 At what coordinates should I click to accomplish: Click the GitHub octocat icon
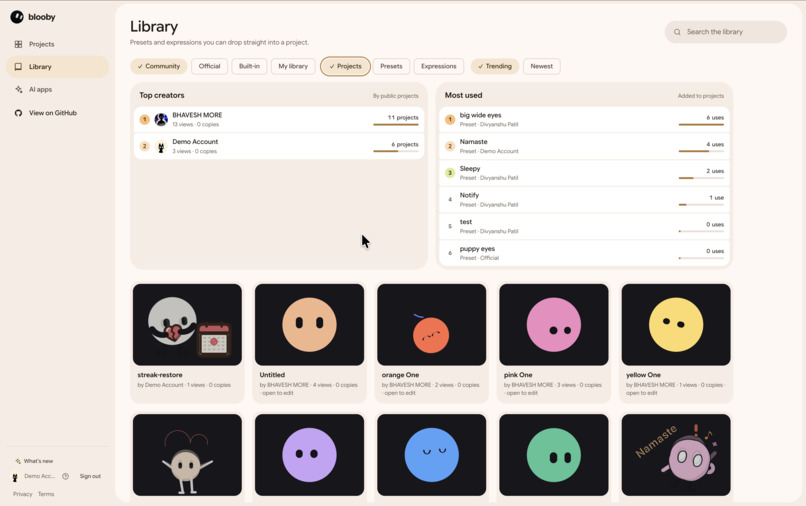(x=19, y=113)
